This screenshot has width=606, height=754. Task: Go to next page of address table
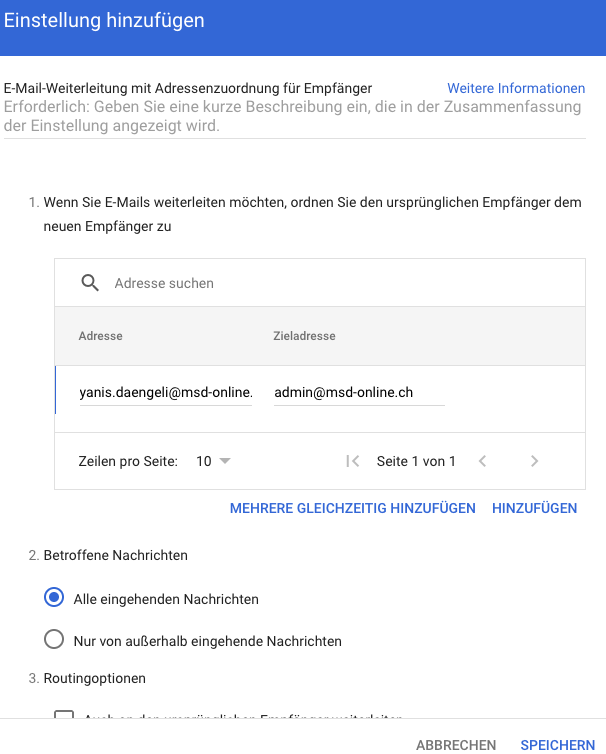tap(535, 461)
